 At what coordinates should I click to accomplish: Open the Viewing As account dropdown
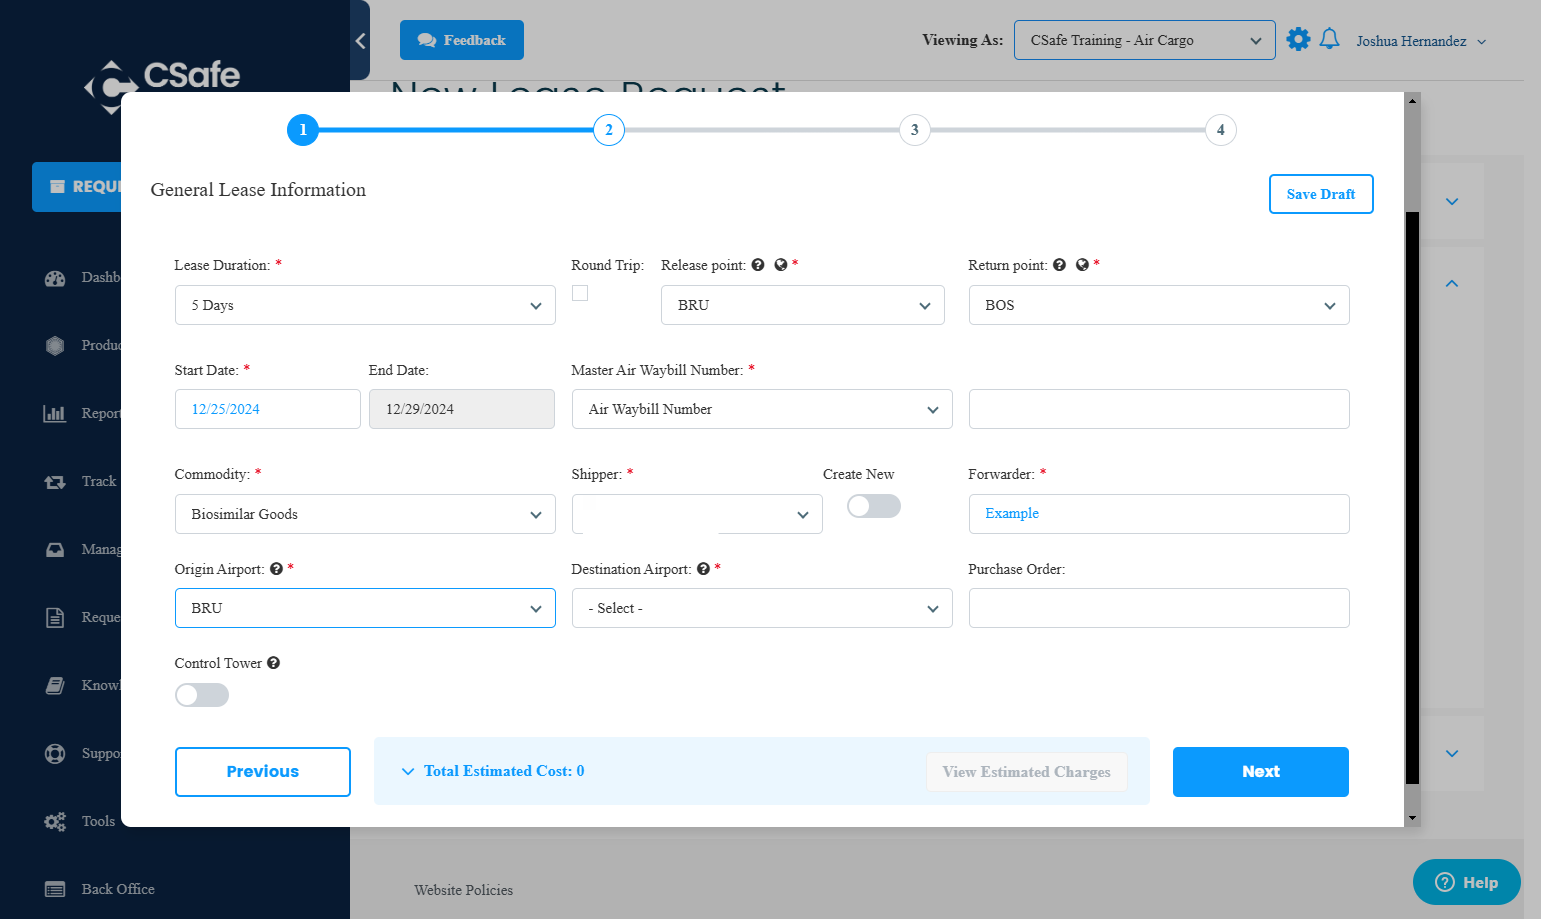[1145, 40]
